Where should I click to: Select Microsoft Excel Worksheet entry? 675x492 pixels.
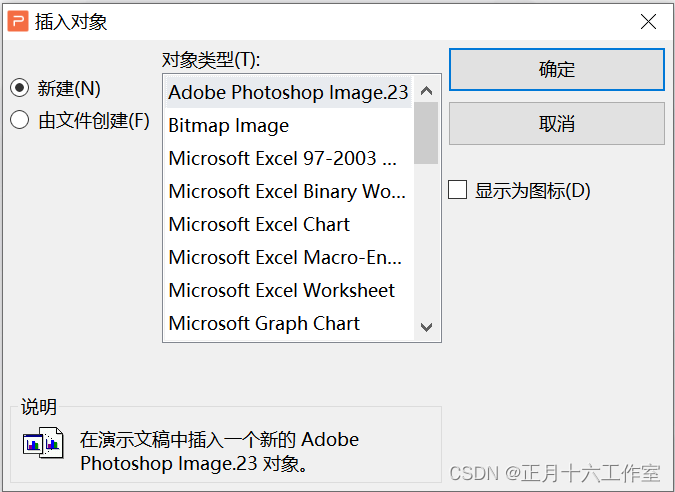click(x=288, y=290)
